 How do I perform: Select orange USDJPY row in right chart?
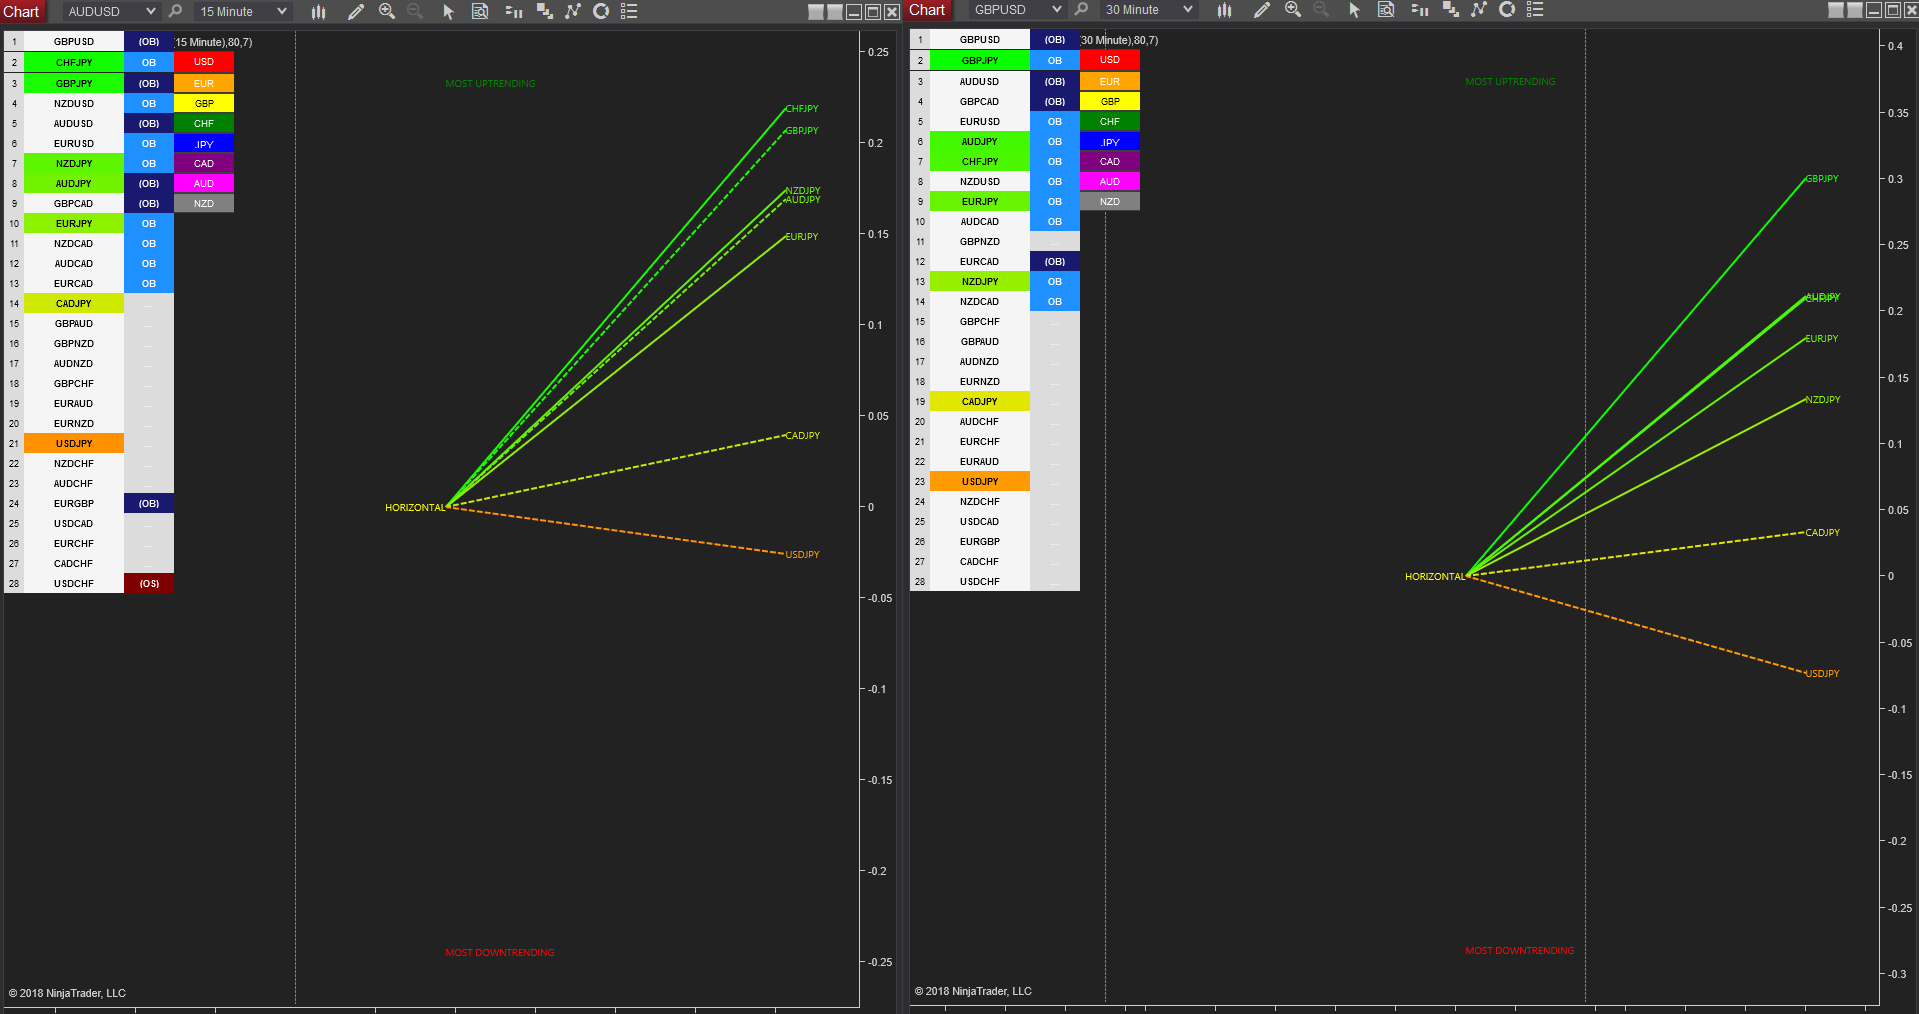tap(980, 481)
